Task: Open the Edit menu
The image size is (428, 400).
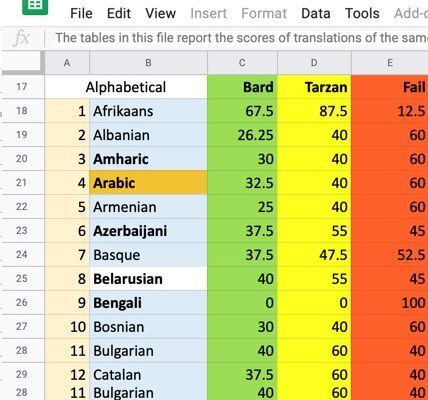Action: 119,13
